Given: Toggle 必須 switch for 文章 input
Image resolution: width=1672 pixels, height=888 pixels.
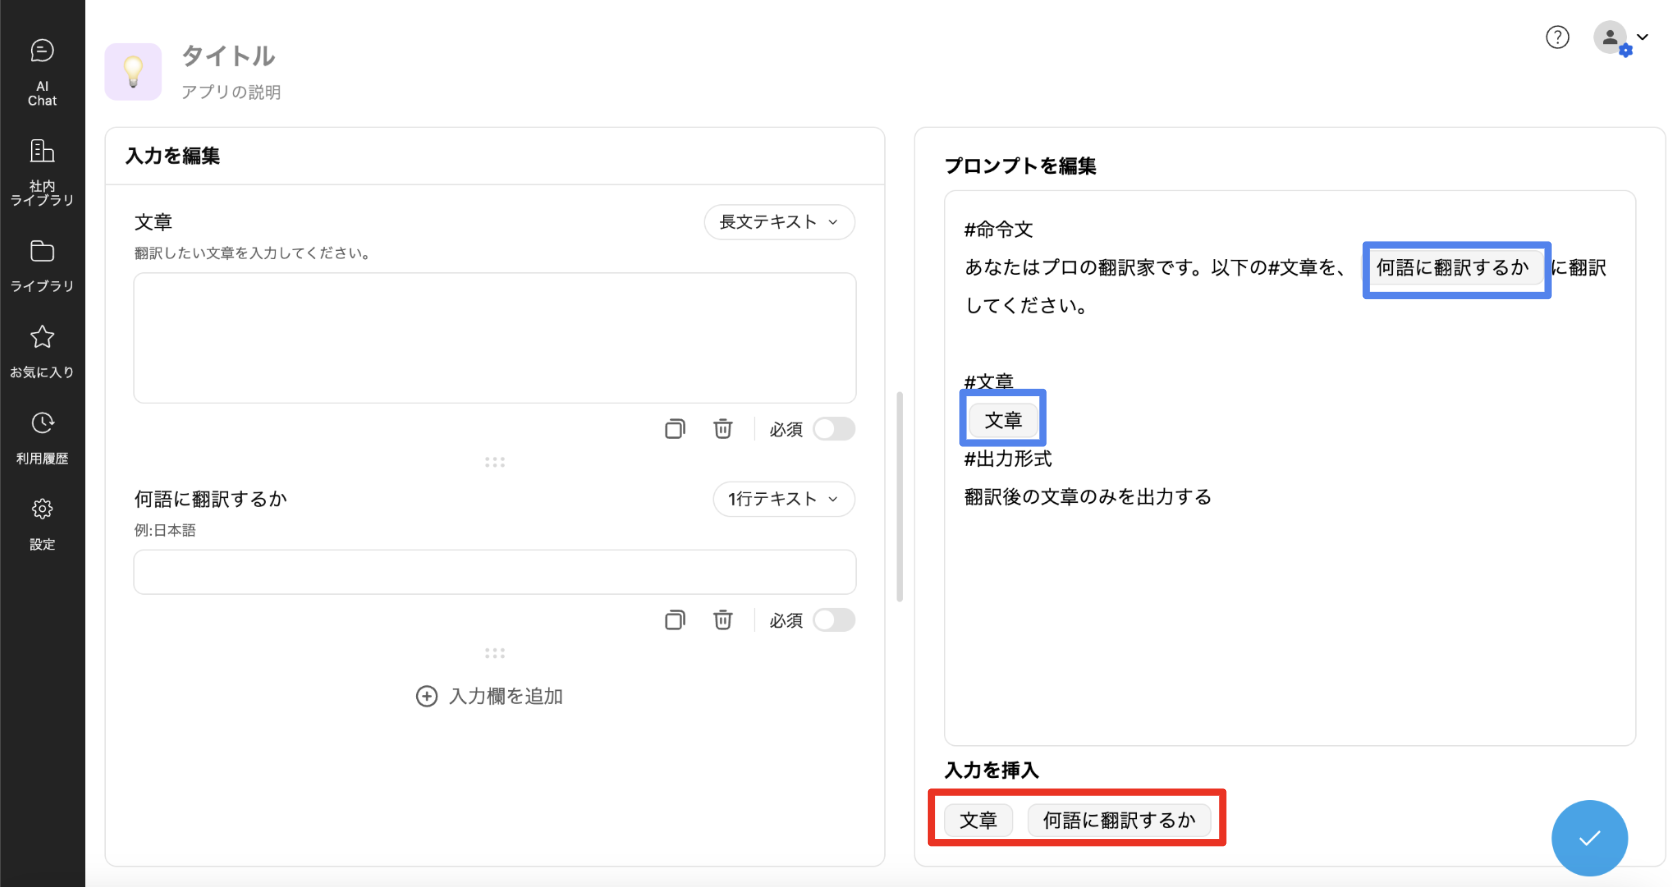Looking at the screenshot, I should click(x=834, y=429).
